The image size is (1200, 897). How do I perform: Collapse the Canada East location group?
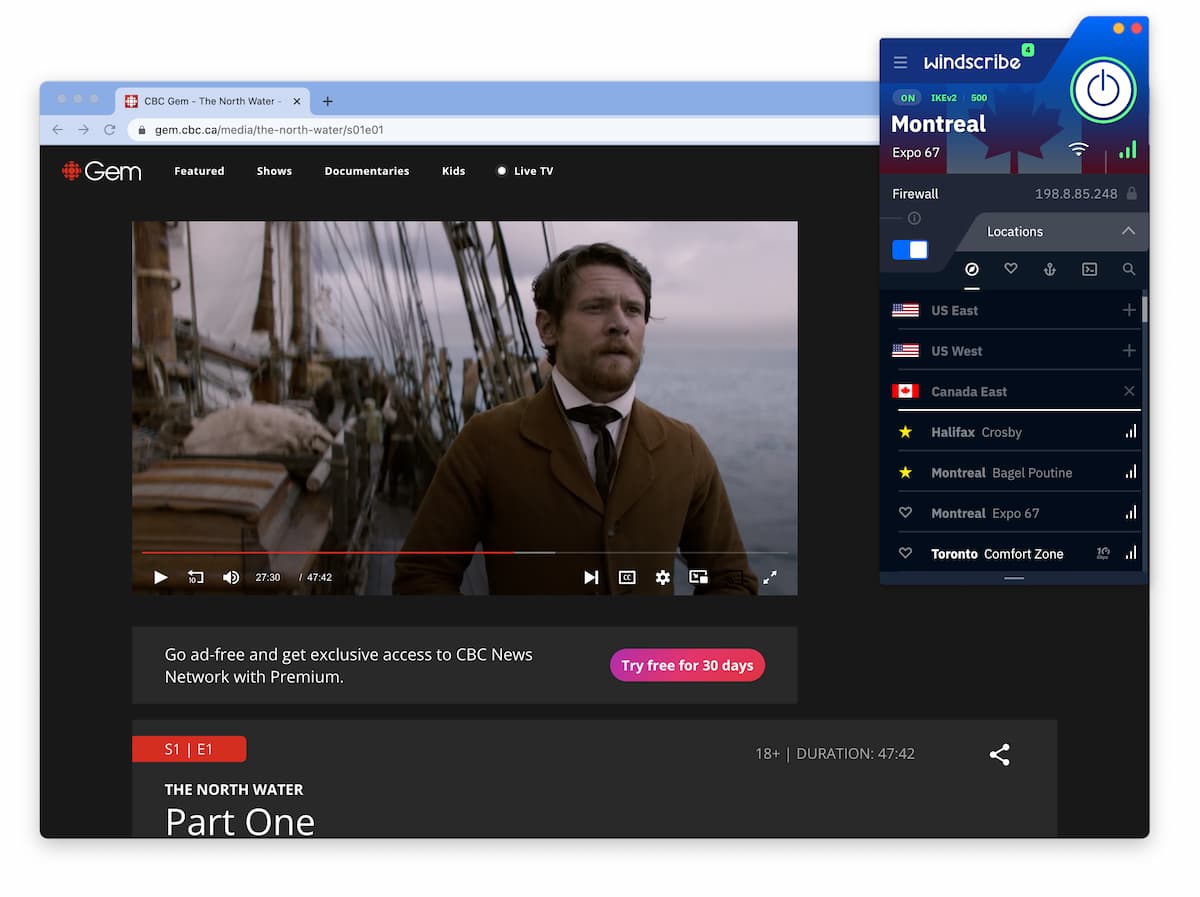pyautogui.click(x=1129, y=391)
